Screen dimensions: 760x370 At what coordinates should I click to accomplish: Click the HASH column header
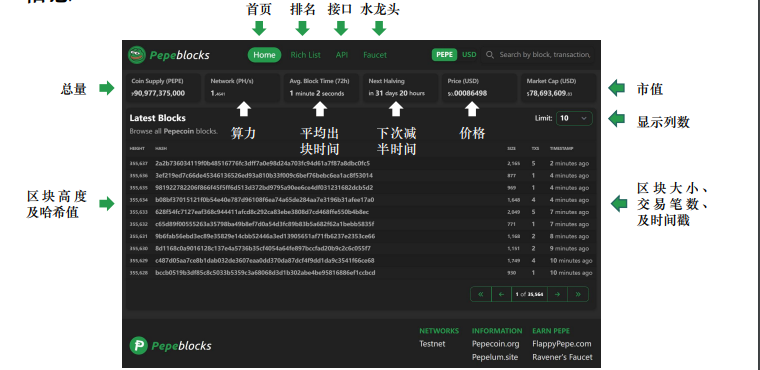tap(160, 149)
